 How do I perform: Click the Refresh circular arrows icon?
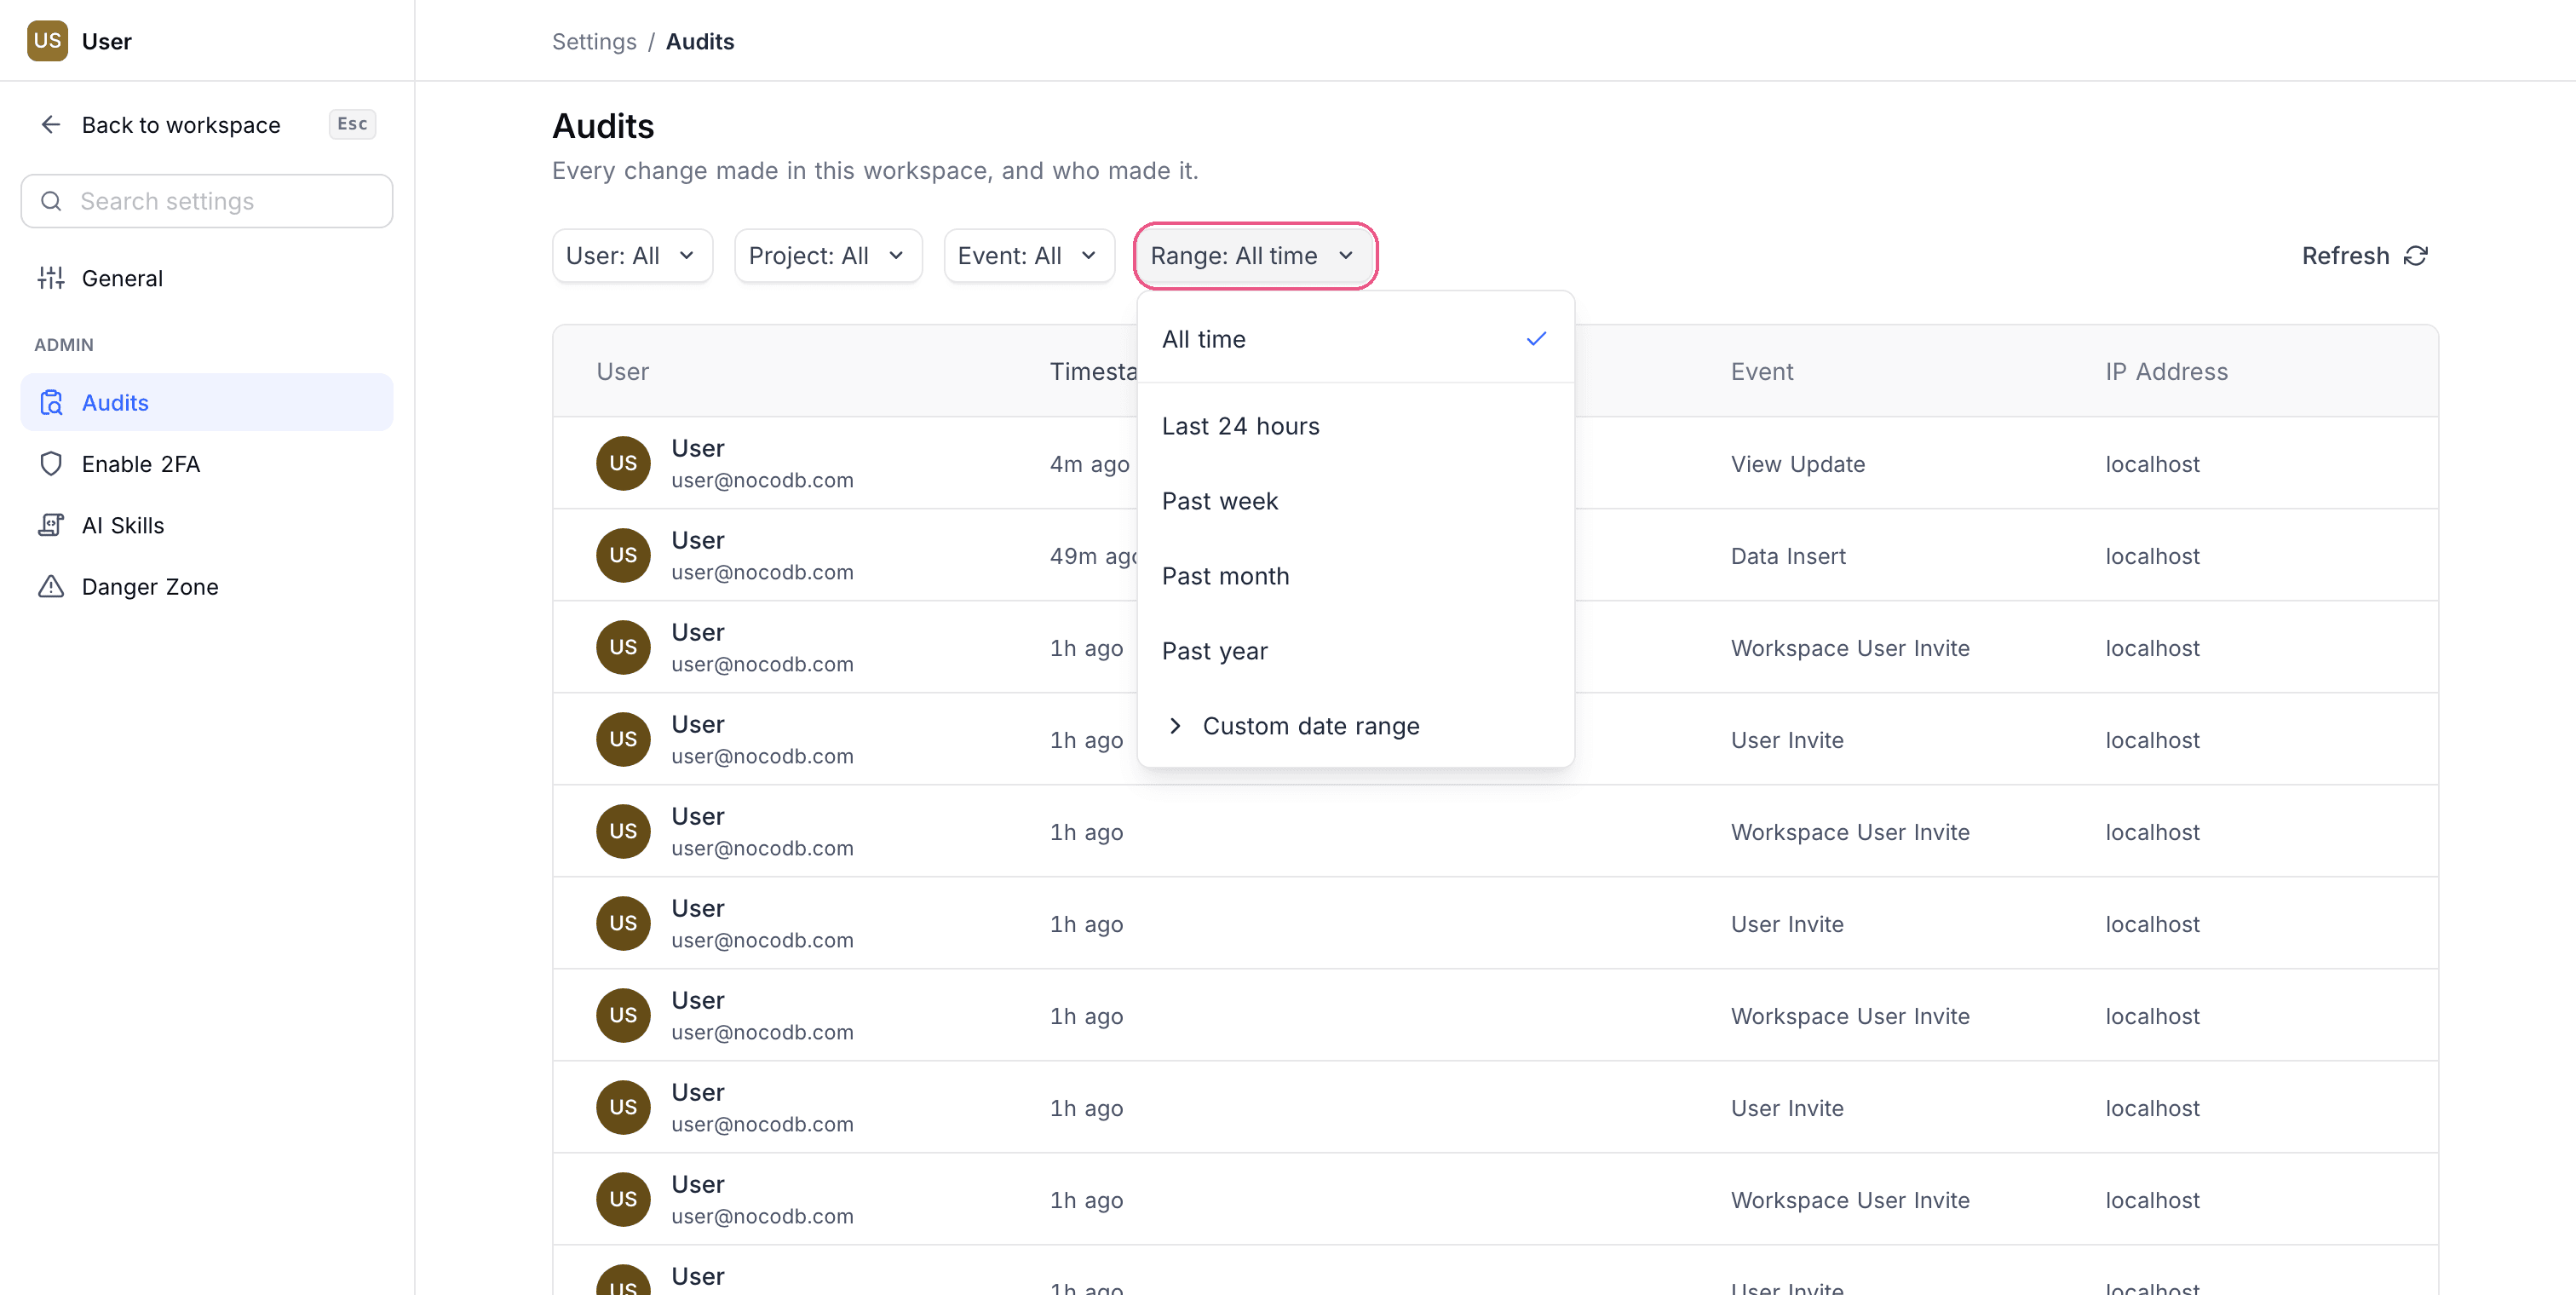click(2416, 256)
